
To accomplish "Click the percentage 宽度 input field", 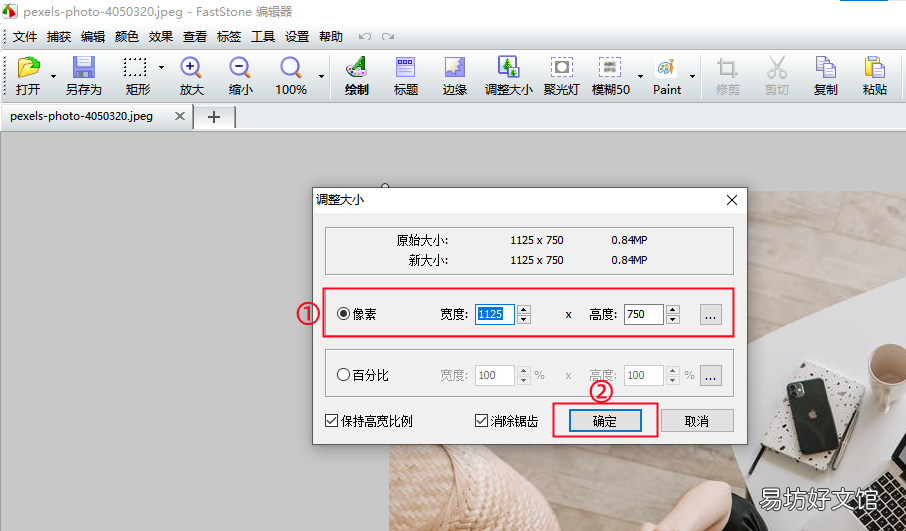I will coord(495,375).
